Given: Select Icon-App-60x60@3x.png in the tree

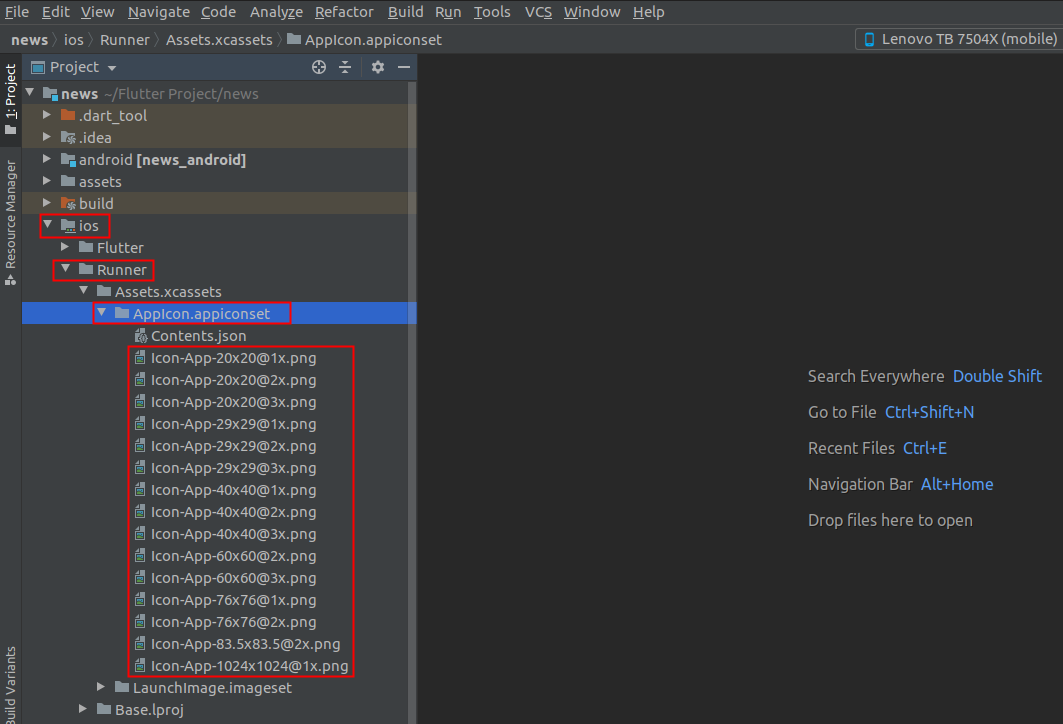Looking at the screenshot, I should (233, 578).
